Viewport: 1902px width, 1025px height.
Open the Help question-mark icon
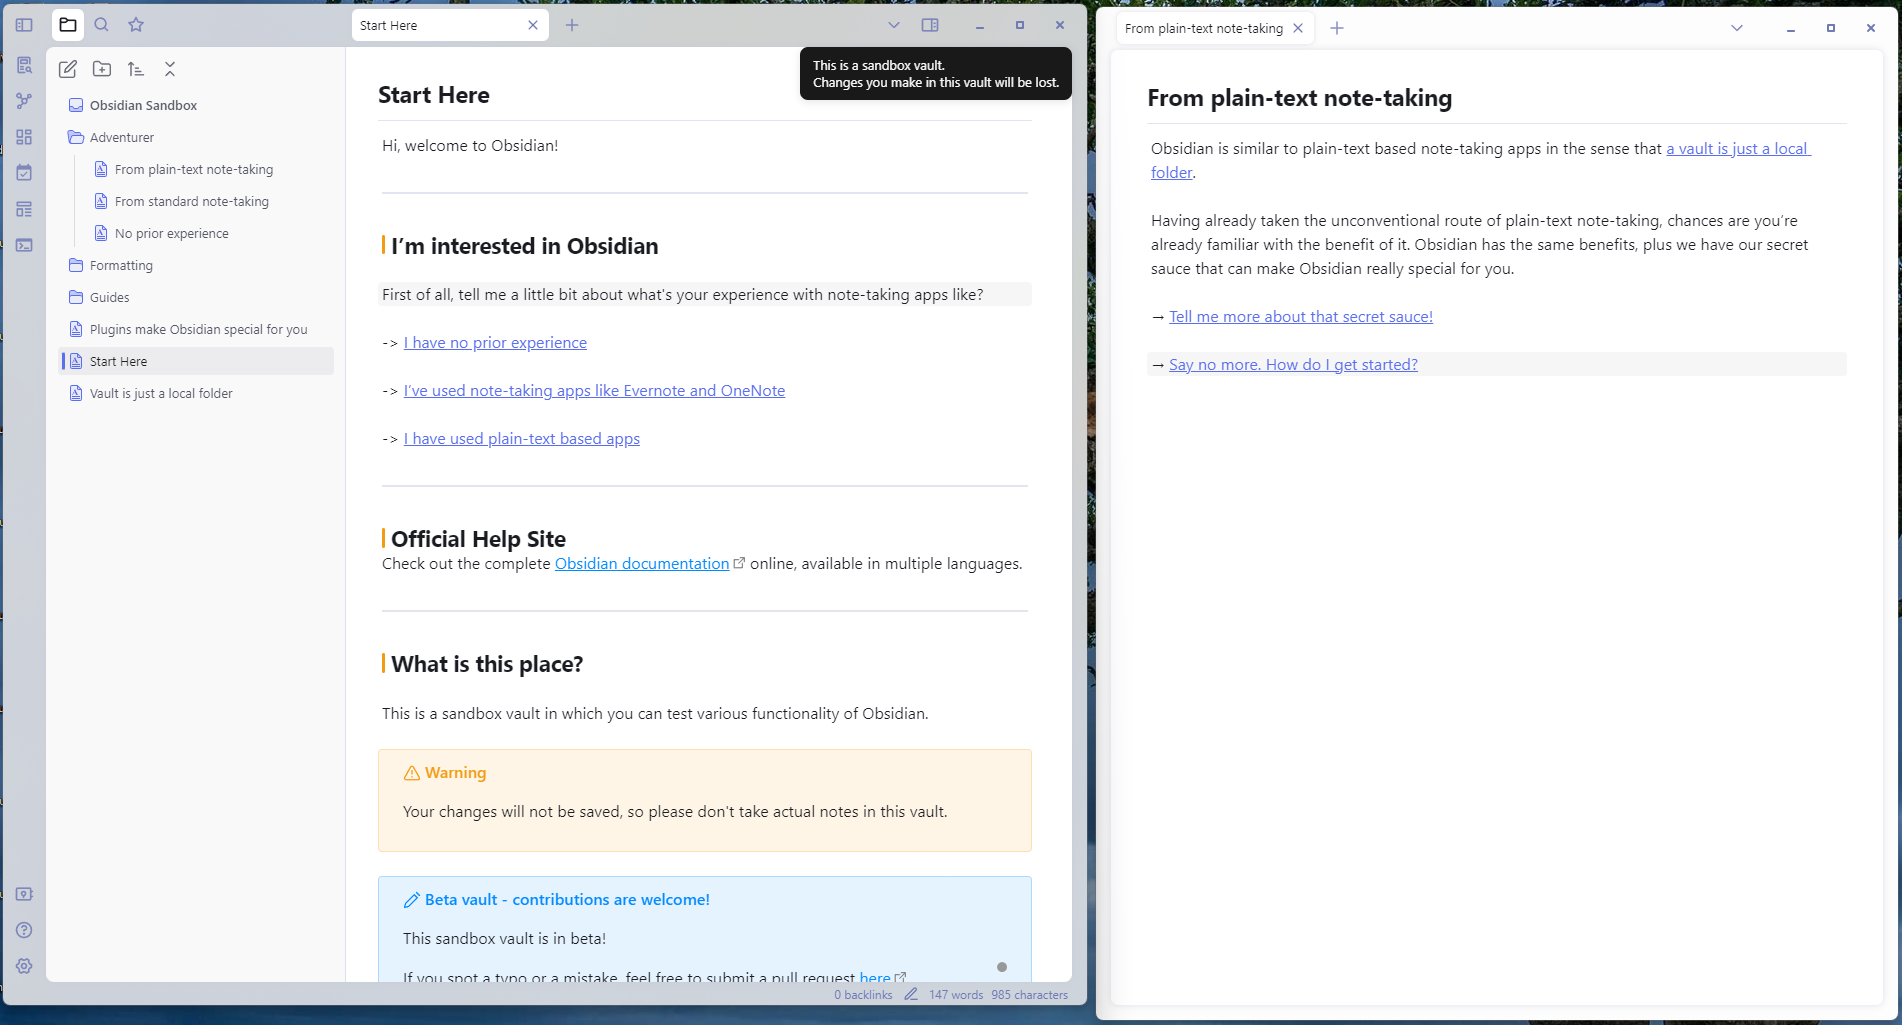(x=24, y=929)
